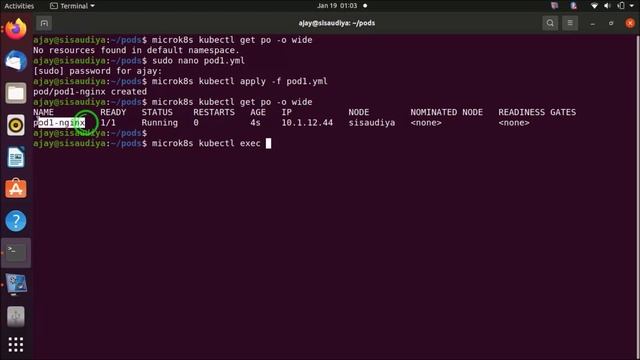Click the AGE value 4s

click(256, 122)
